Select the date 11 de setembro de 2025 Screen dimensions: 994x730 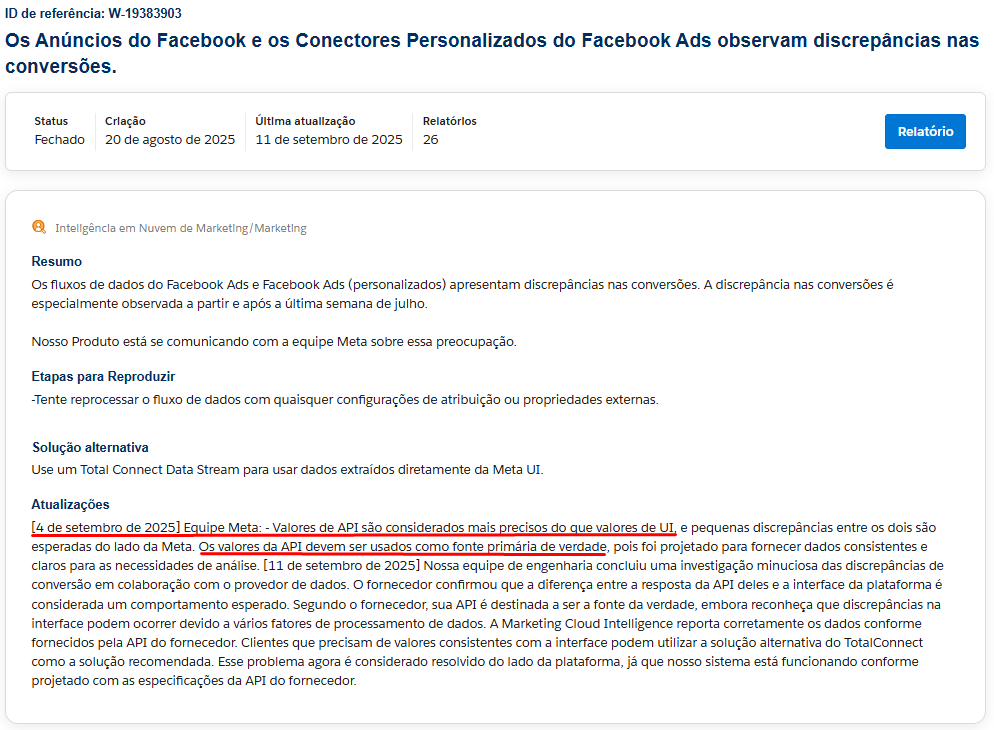point(329,140)
